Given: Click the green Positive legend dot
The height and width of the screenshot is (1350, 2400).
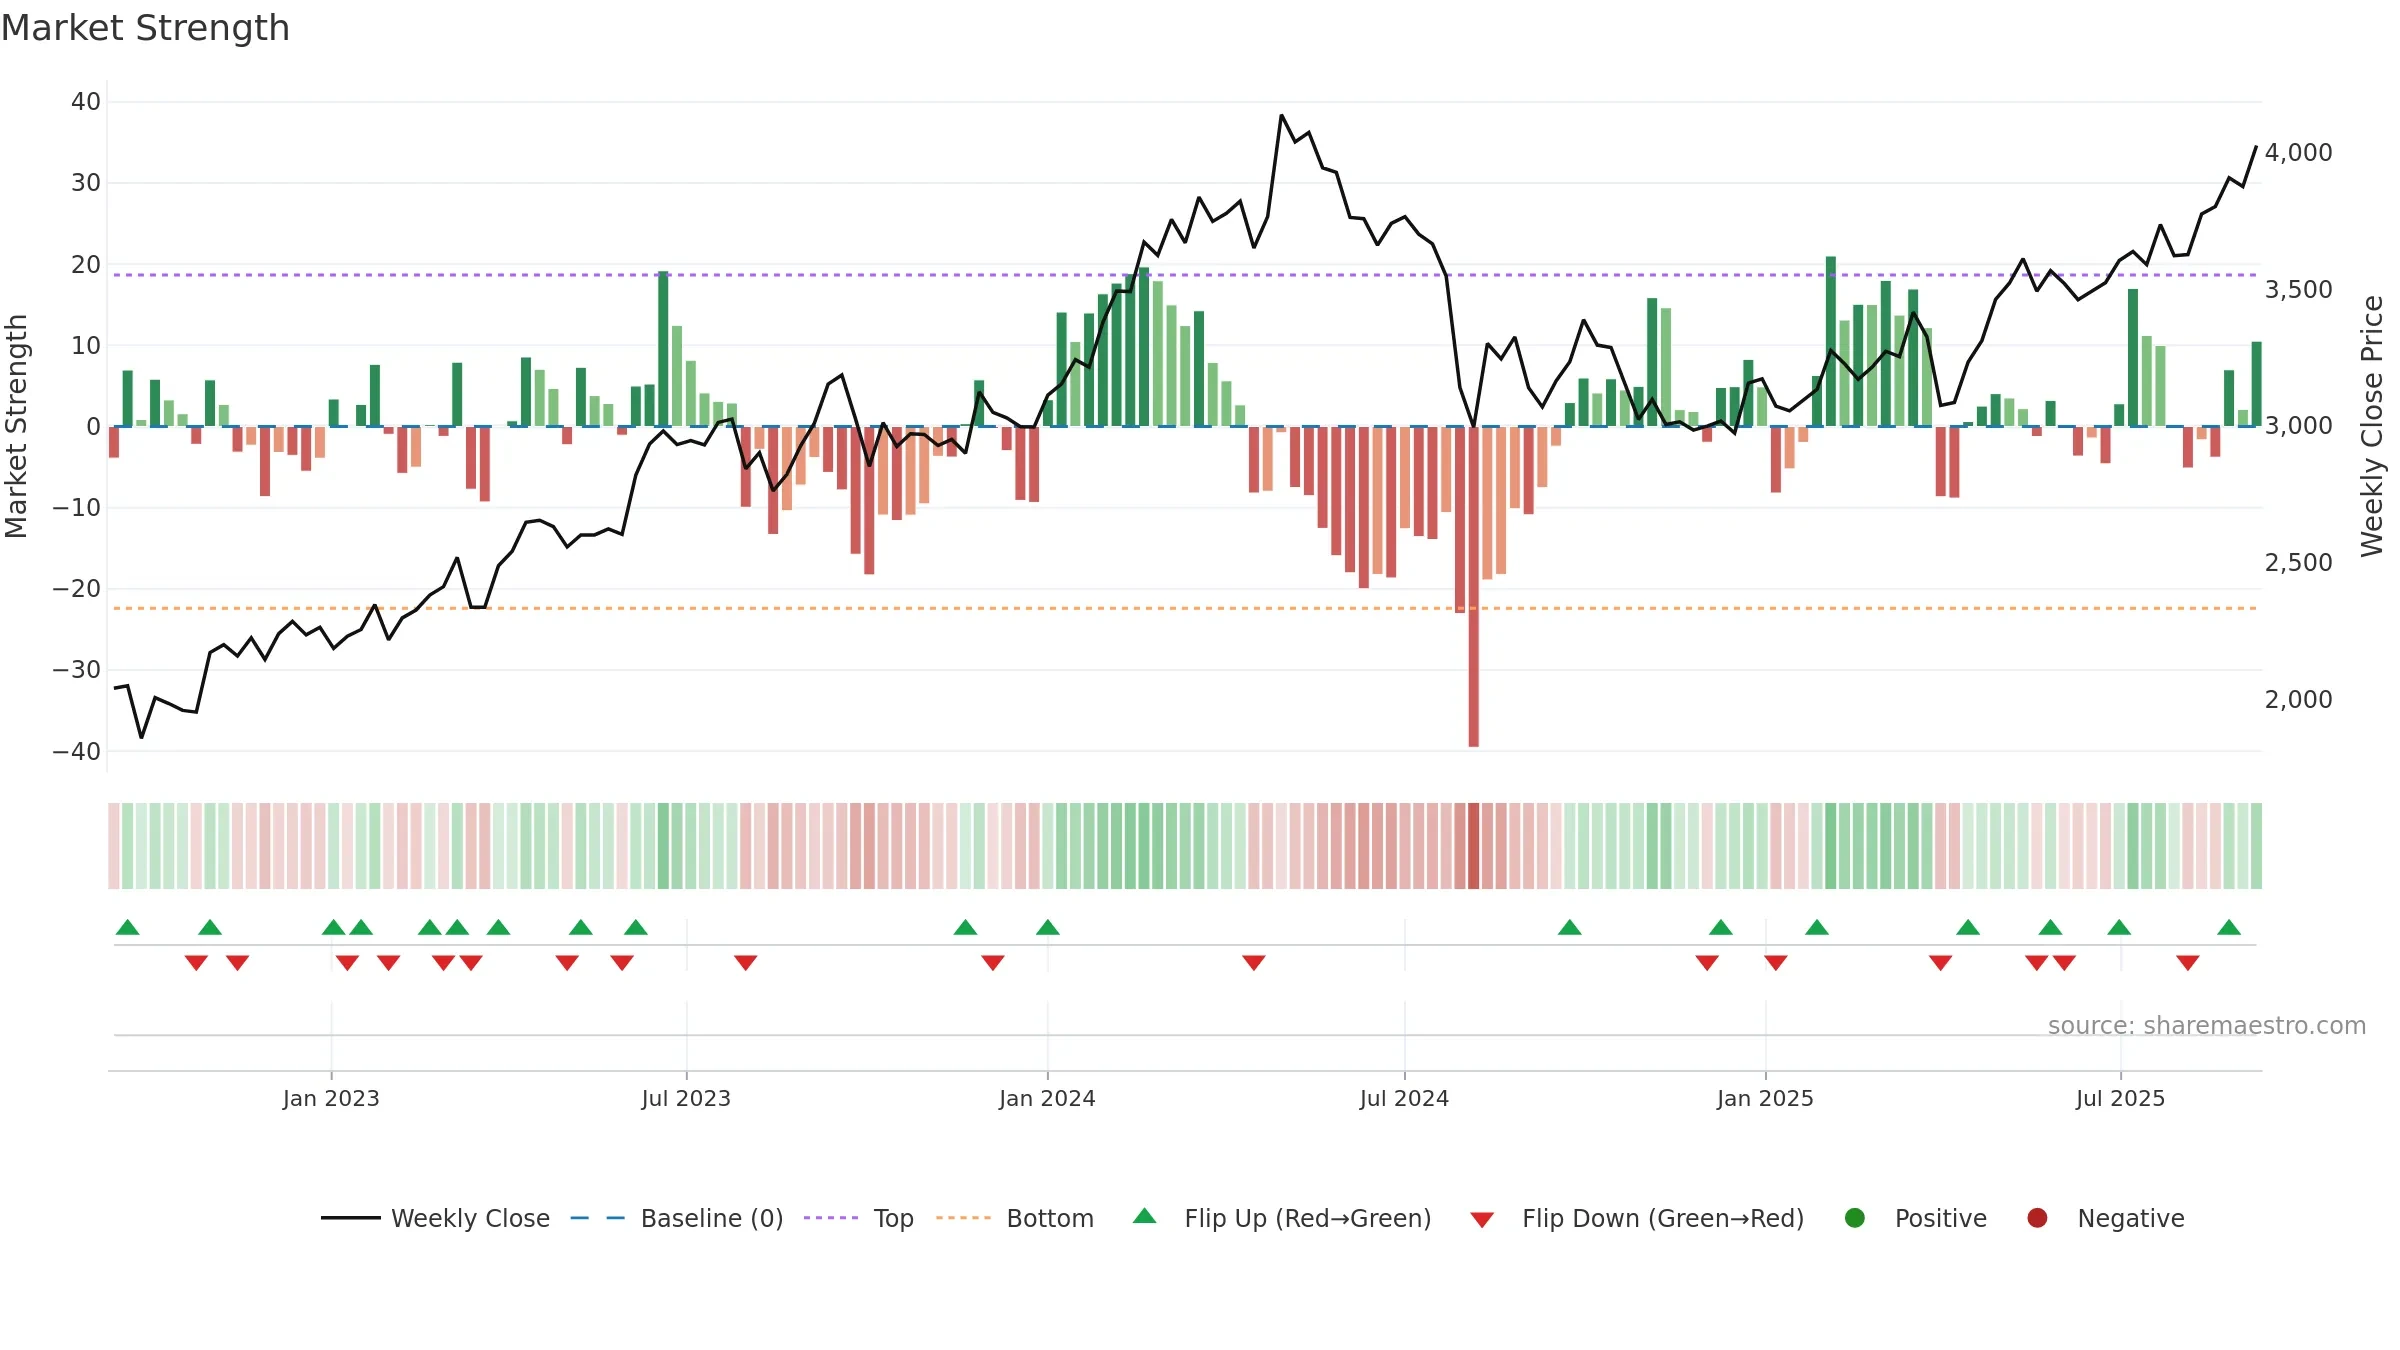Looking at the screenshot, I should pos(1855,1218).
